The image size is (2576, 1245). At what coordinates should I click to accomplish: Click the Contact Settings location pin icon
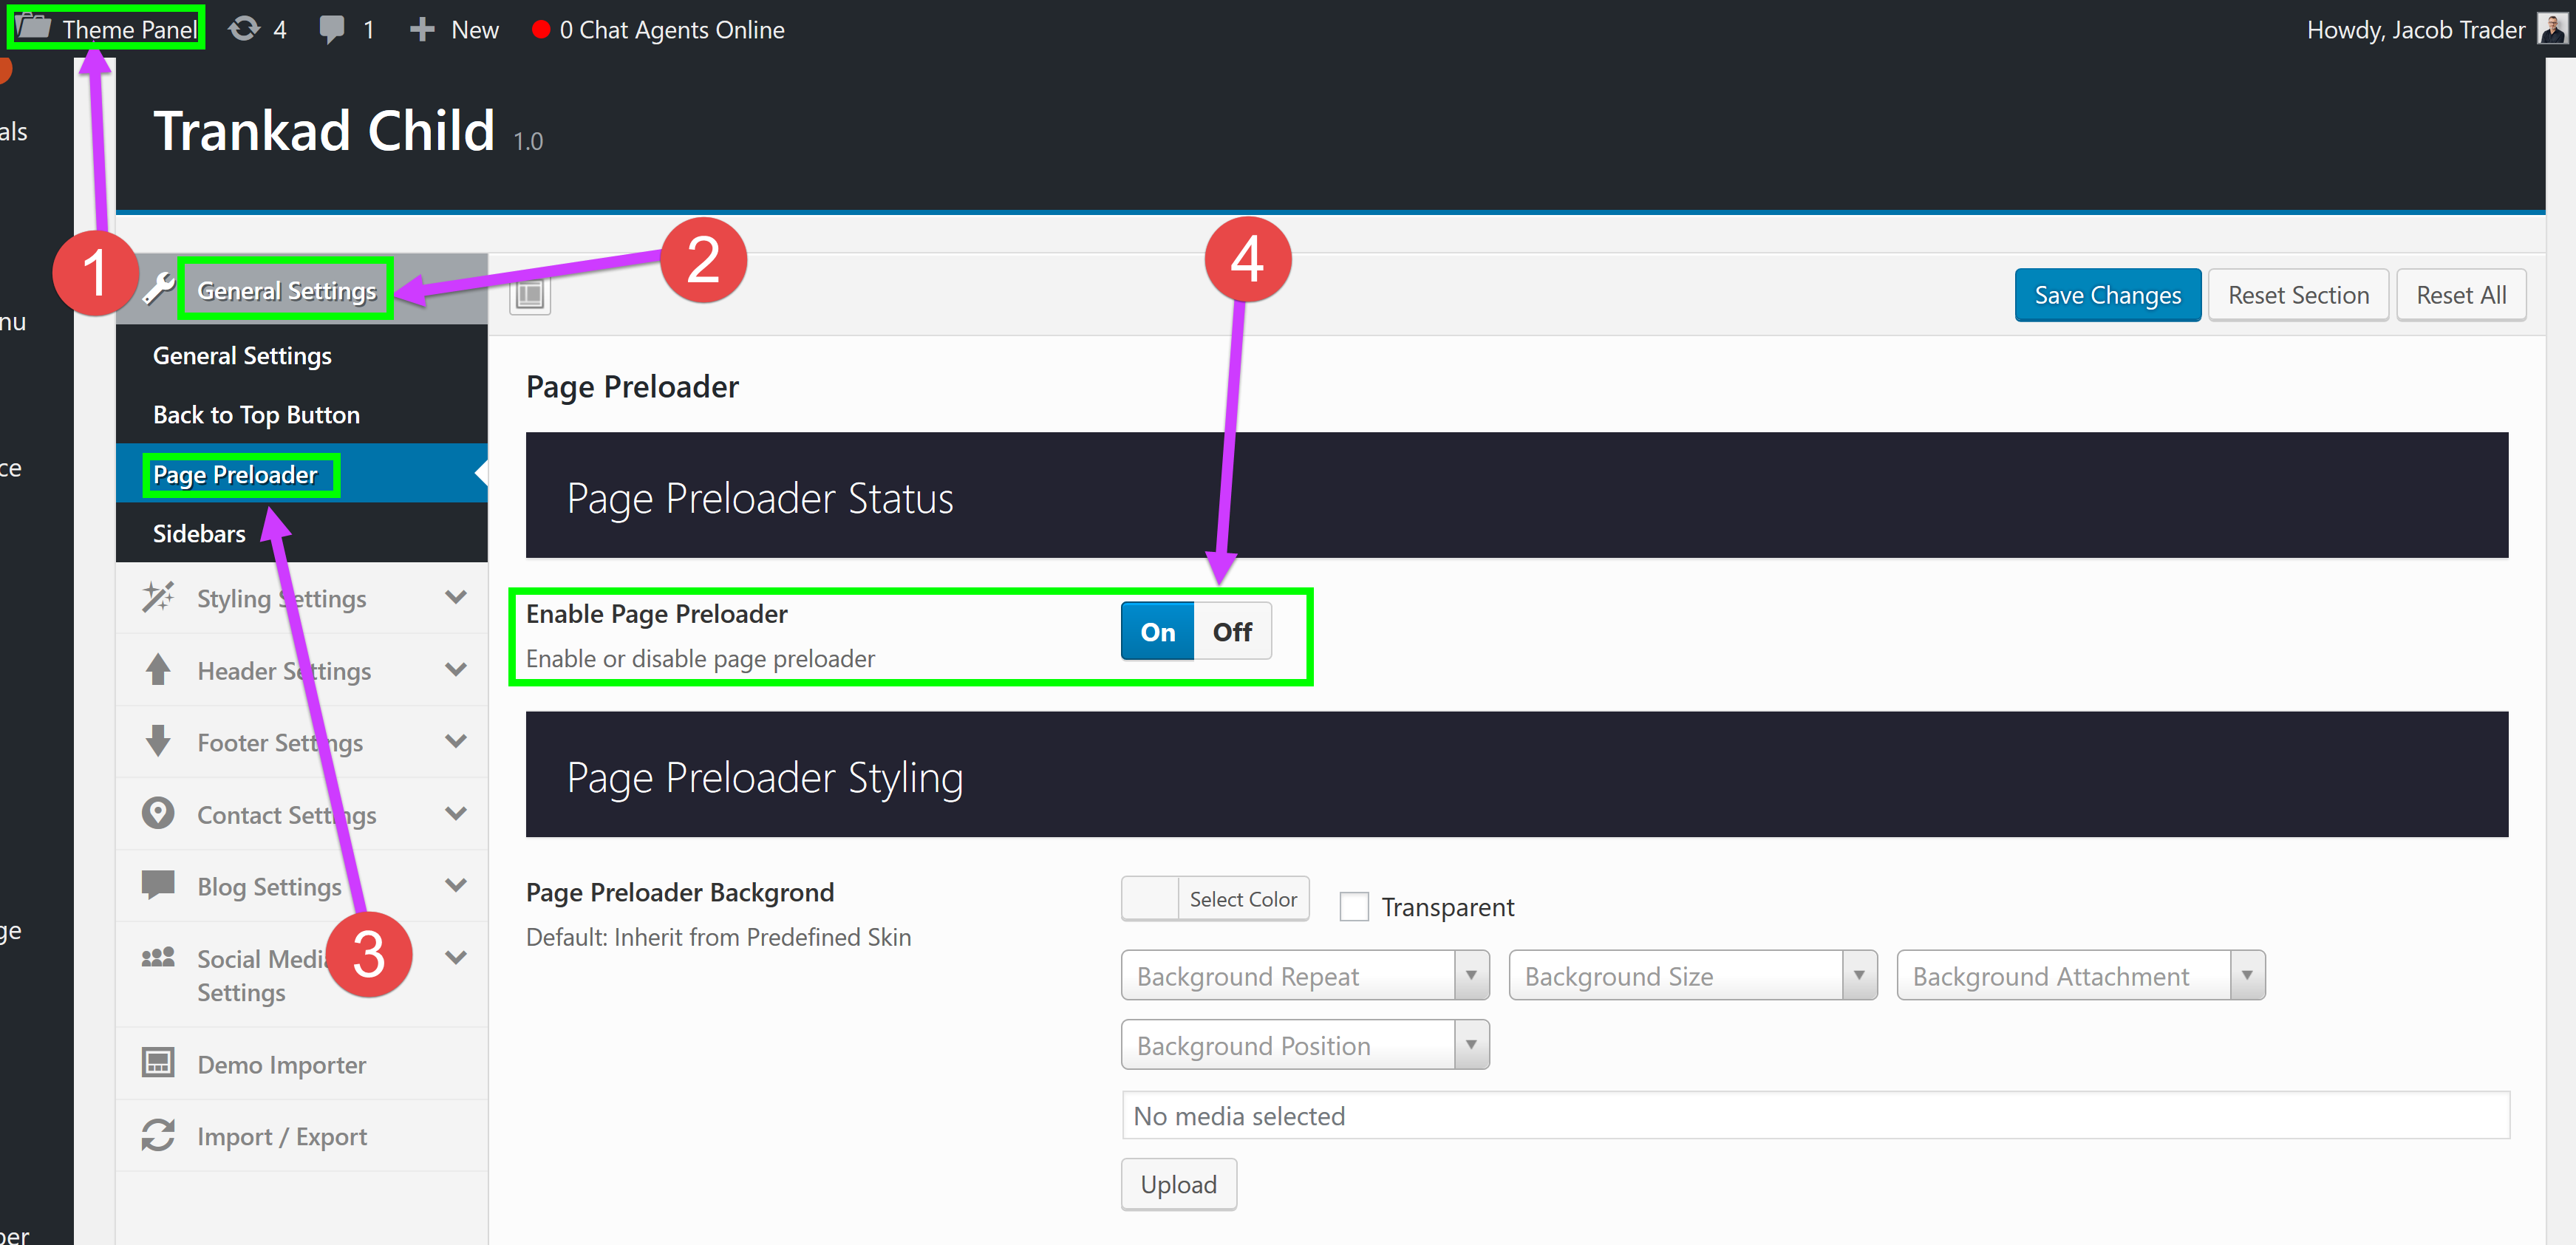point(158,813)
